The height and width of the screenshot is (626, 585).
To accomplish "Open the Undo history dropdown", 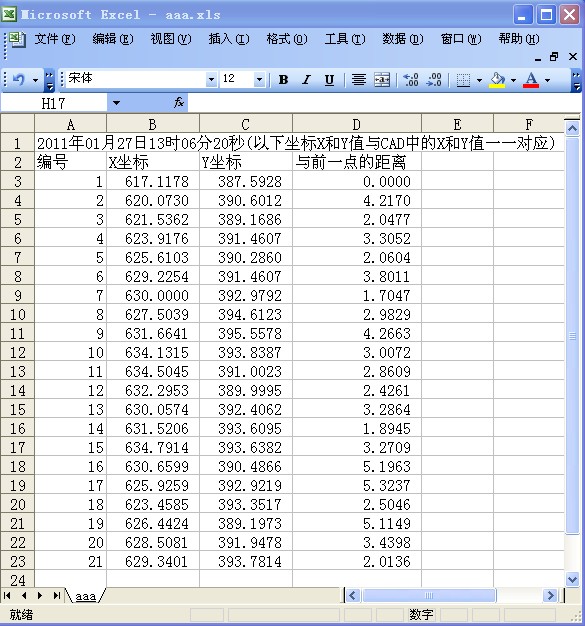I will tap(36, 80).
